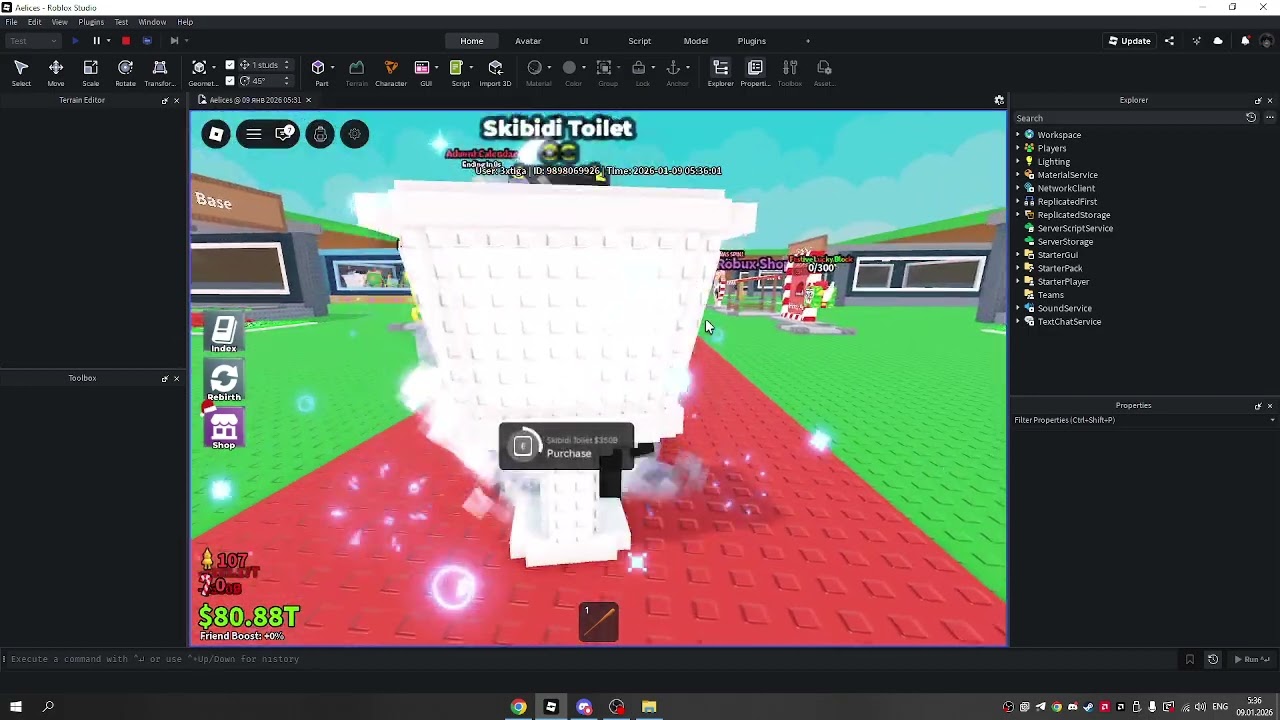Image resolution: width=1280 pixels, height=720 pixels.
Task: Open the Part type dropdown arrow
Action: (x=334, y=68)
